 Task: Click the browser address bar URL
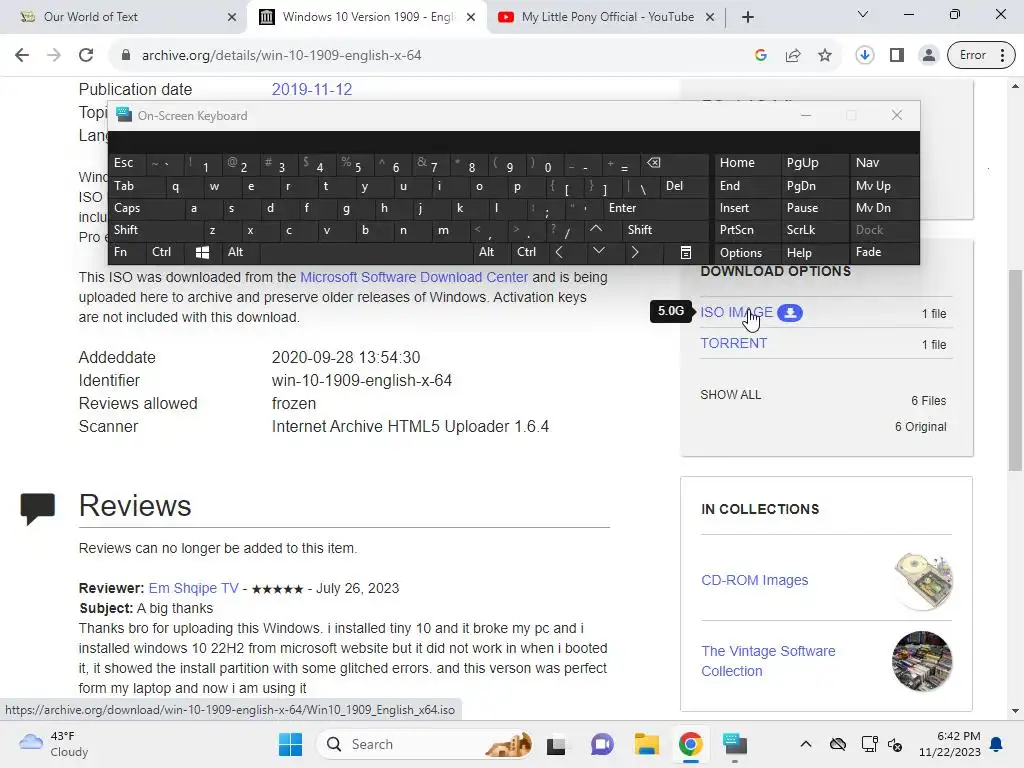[281, 56]
